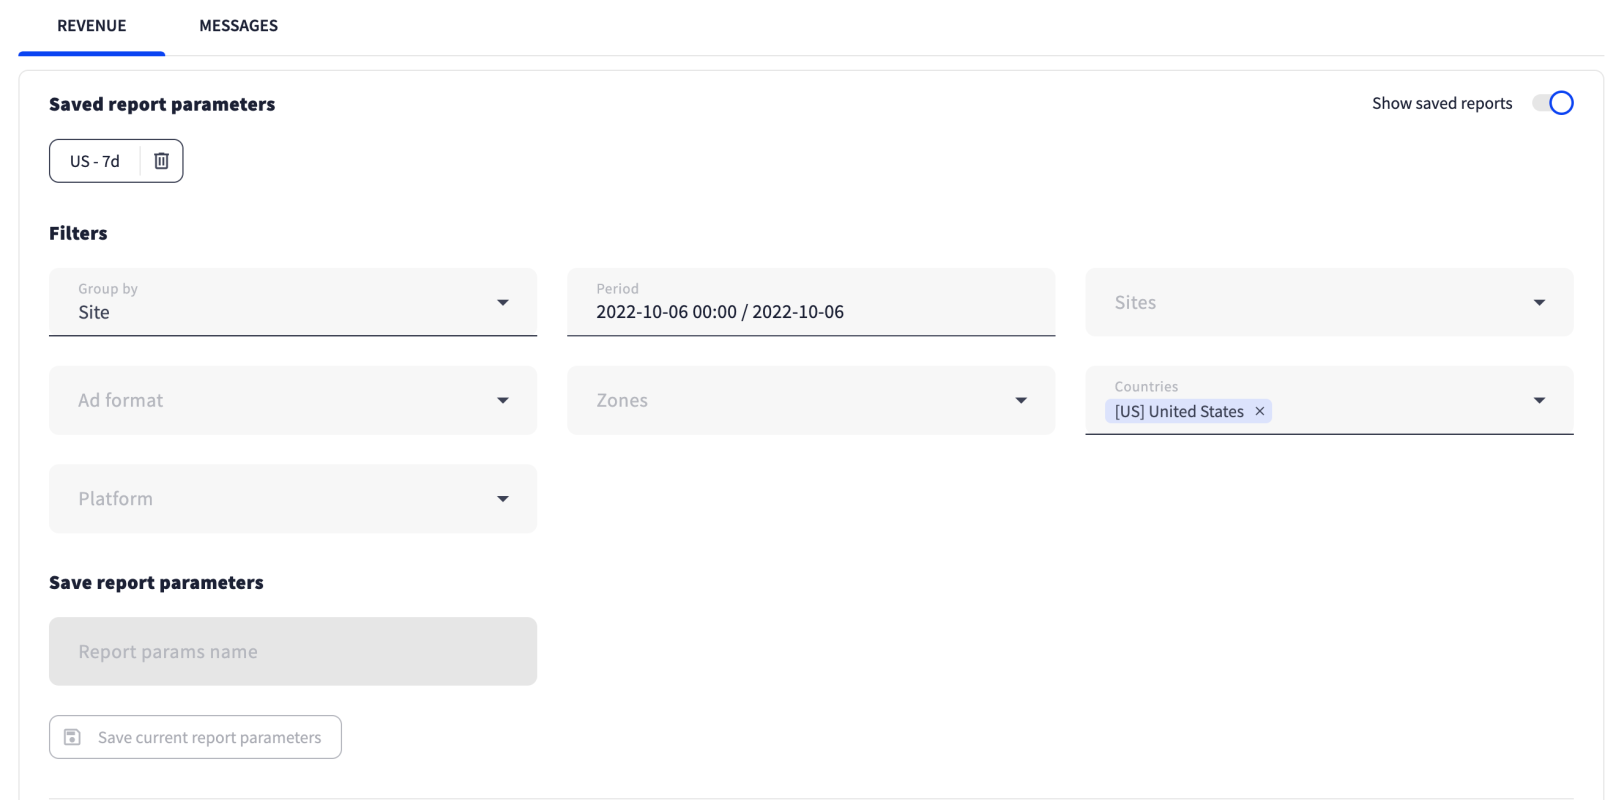Click the Period date range field
Viewport: 1624px width, 800px height.
811,302
